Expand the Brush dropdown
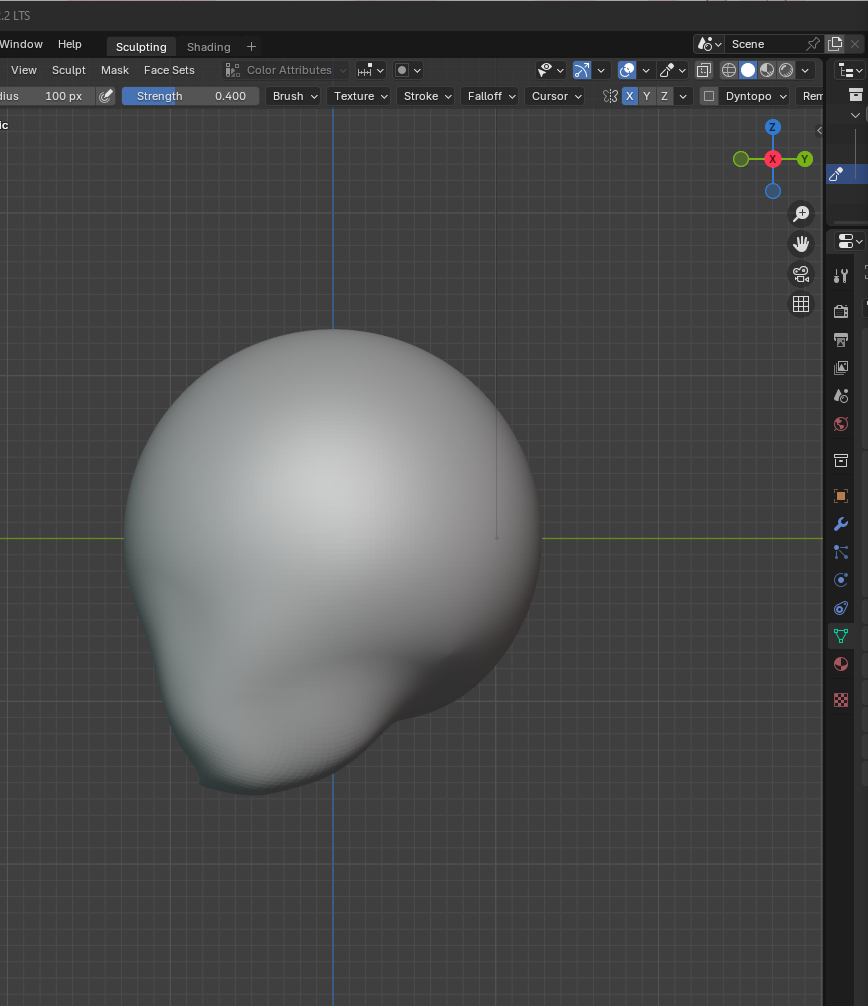Screen dimensions: 868x1006 click(294, 96)
